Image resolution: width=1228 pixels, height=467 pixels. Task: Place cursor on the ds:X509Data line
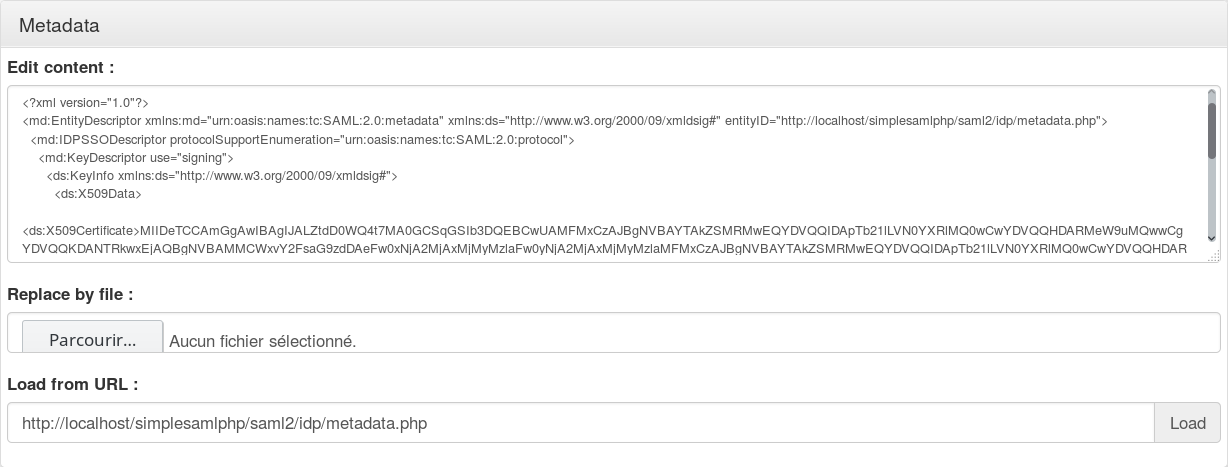click(x=98, y=194)
